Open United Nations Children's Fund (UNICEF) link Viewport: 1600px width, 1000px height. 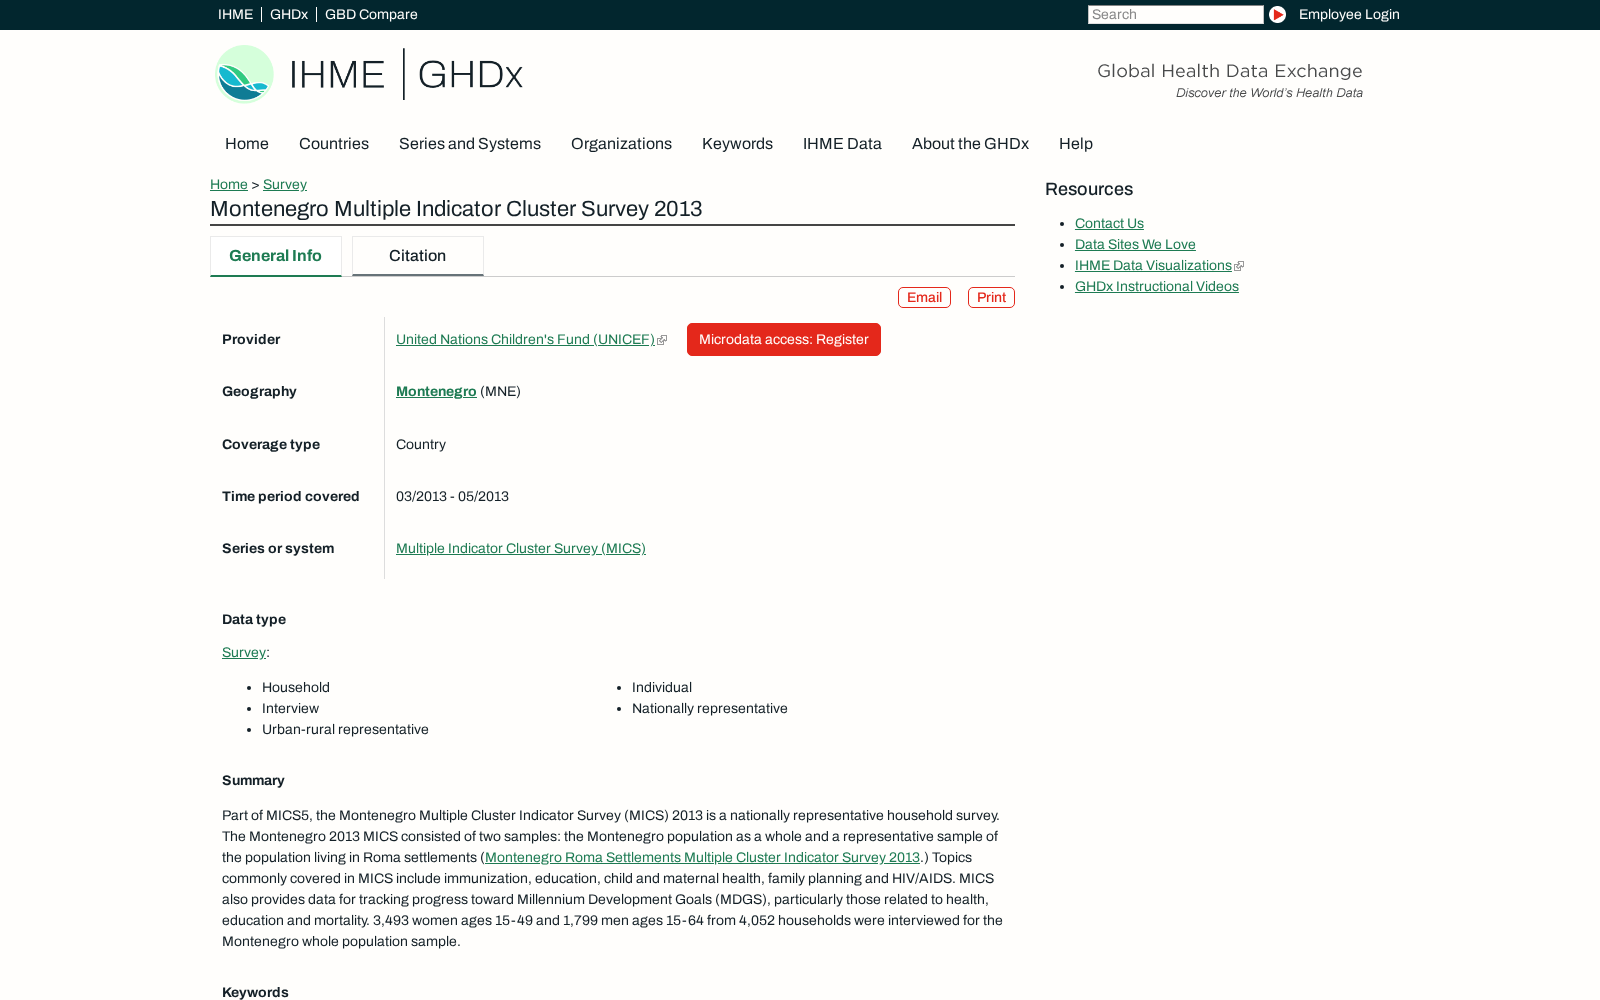[x=525, y=339]
